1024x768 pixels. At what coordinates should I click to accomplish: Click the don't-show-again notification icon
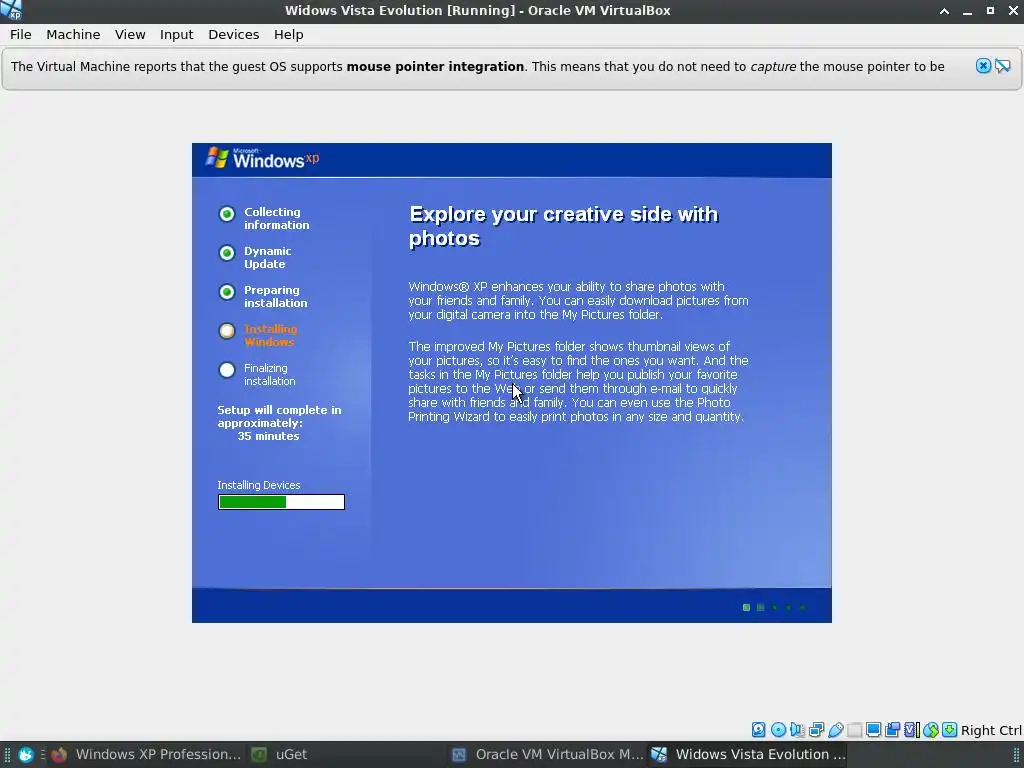pyautogui.click(x=1002, y=66)
